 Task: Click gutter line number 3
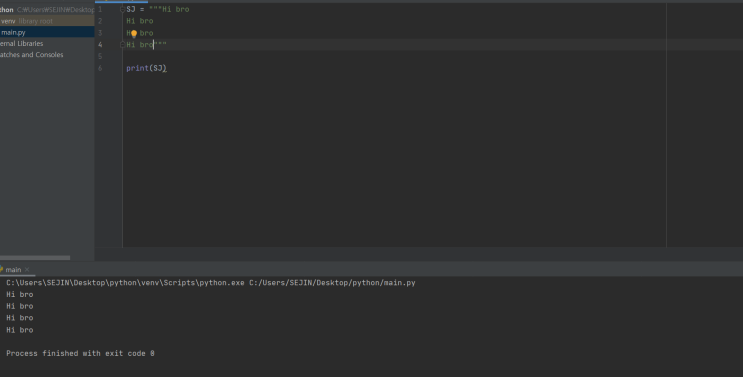[x=100, y=33]
